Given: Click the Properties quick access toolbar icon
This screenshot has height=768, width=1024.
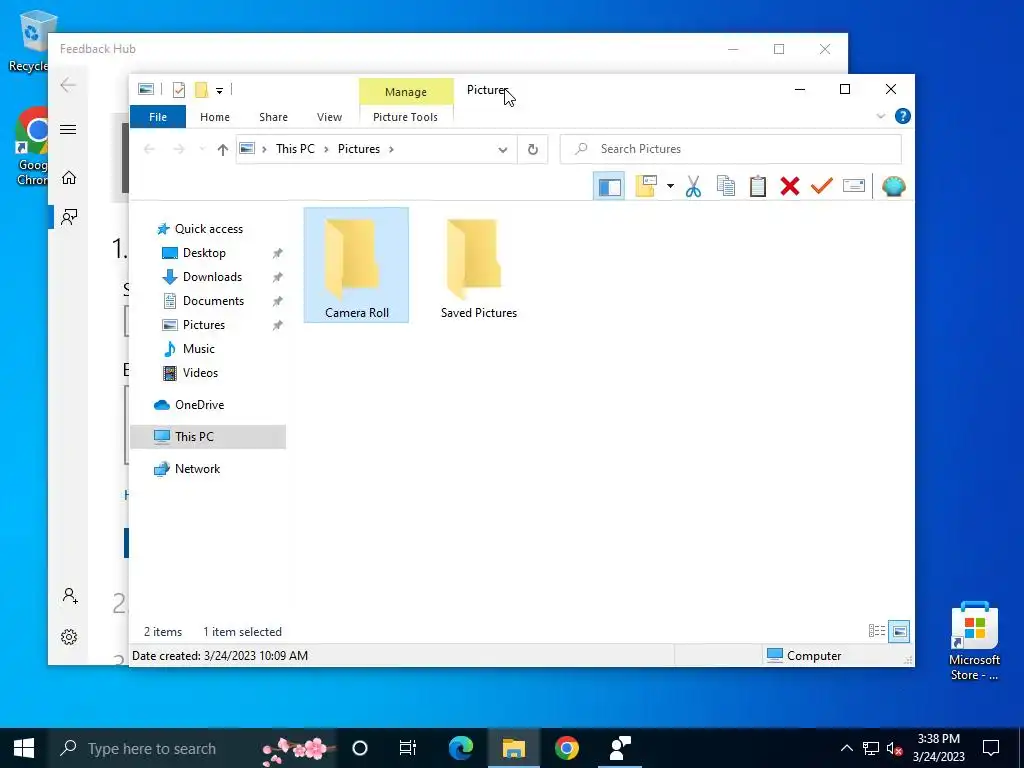Looking at the screenshot, I should pos(178,90).
